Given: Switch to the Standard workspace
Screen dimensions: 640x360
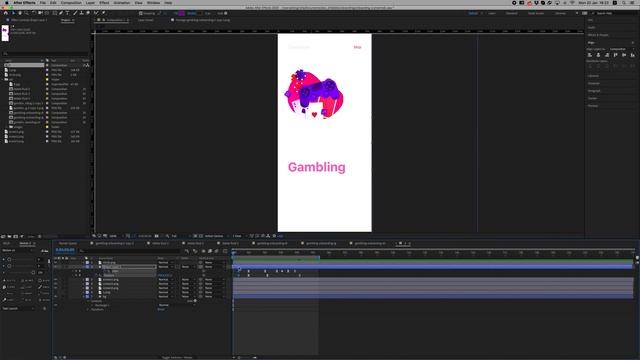Looking at the screenshot, I should coord(511,13).
